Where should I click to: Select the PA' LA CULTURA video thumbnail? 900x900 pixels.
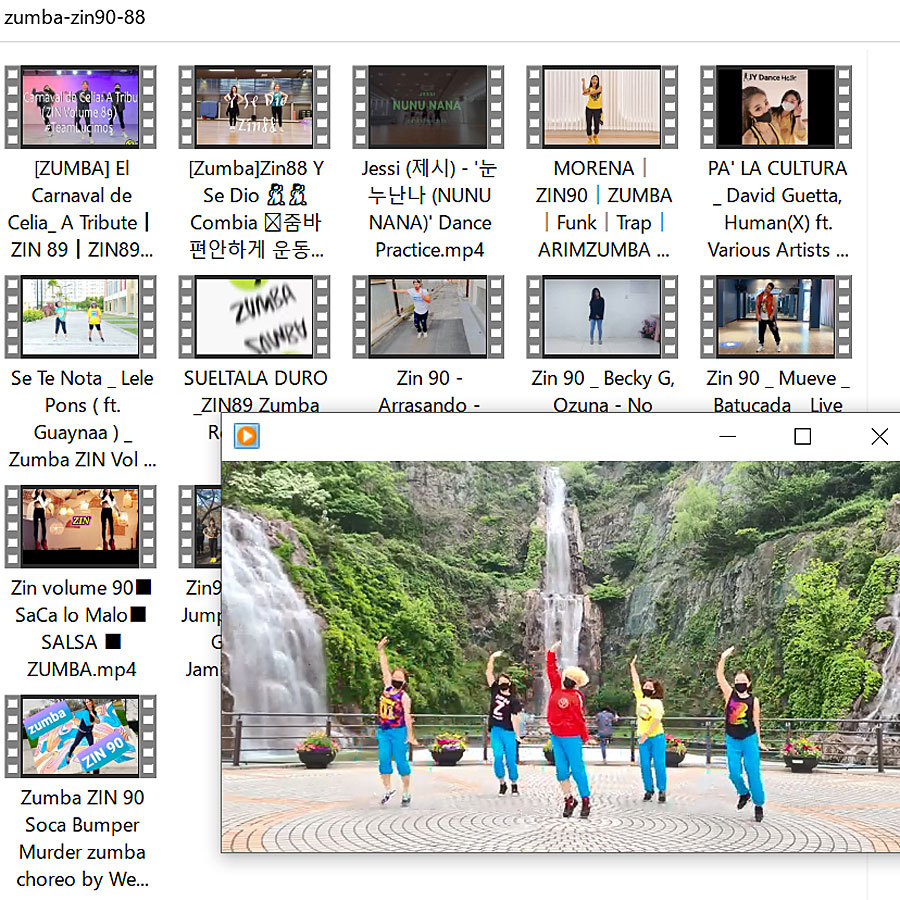776,107
